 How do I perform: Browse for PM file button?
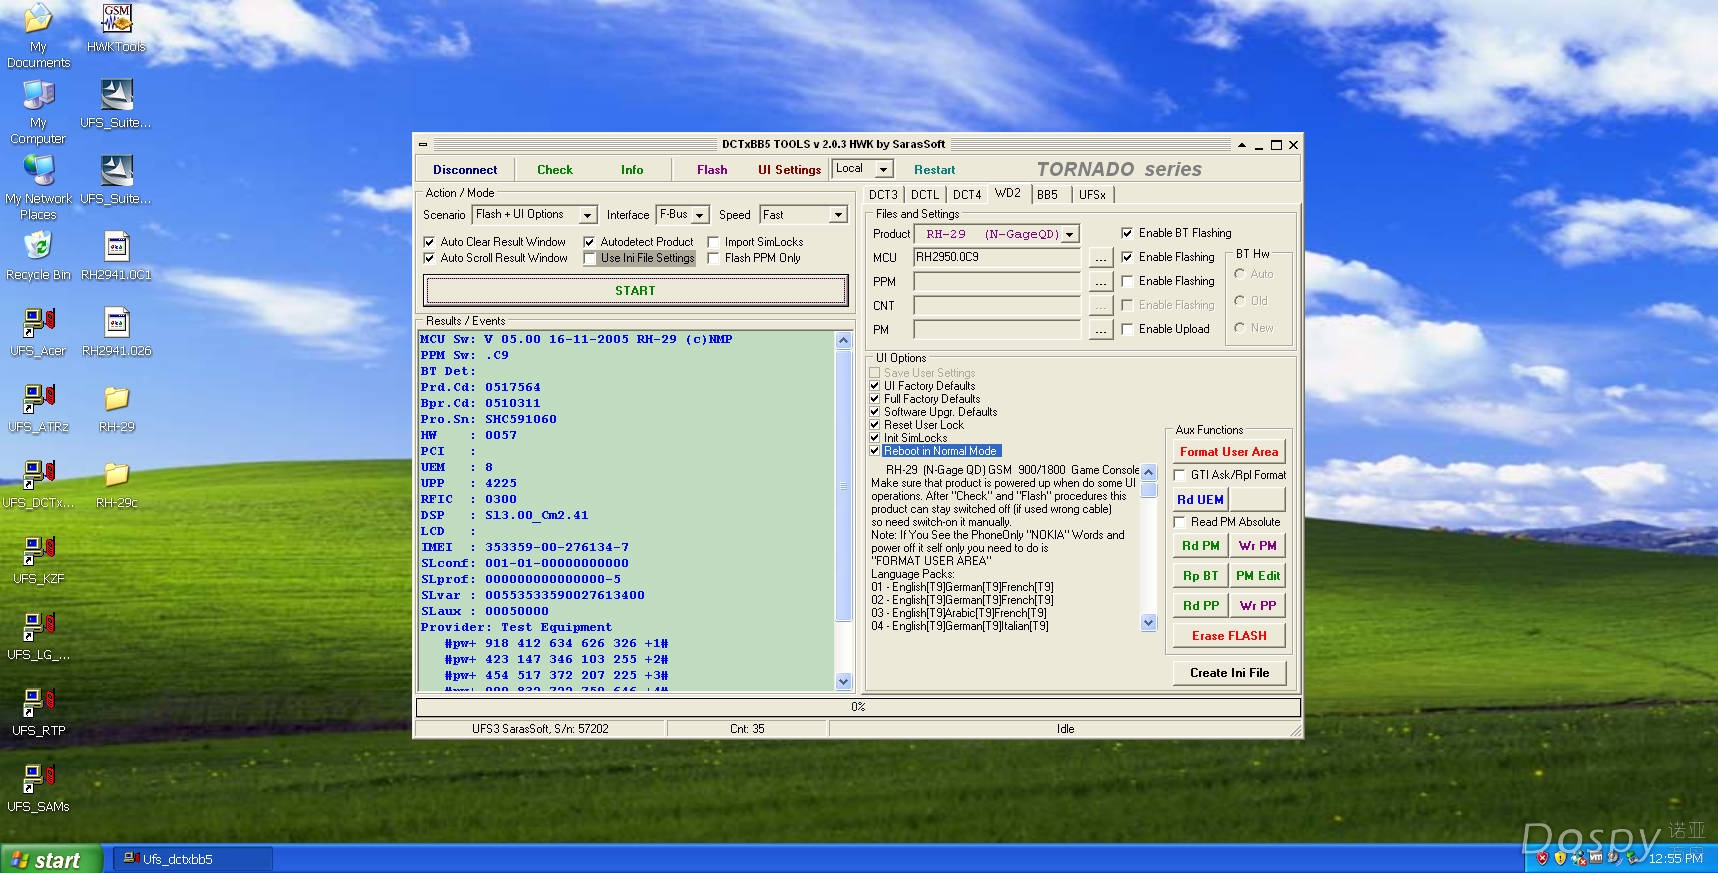click(1101, 330)
